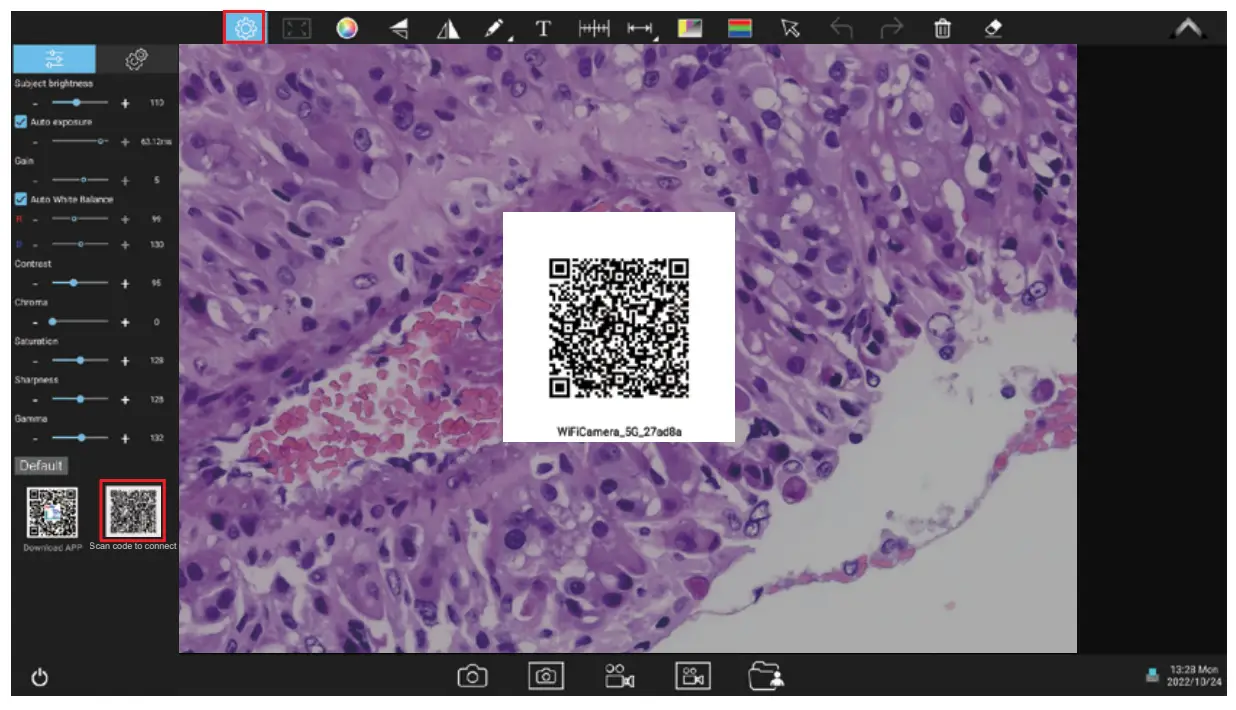Increase Chroma with plus button

point(126,322)
